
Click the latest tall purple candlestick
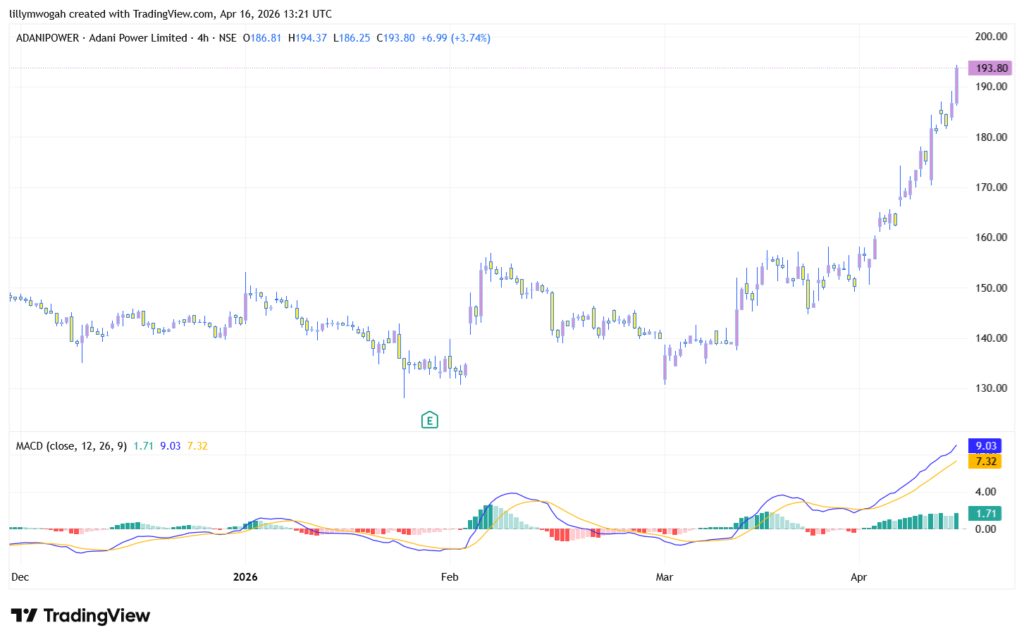pyautogui.click(x=956, y=85)
